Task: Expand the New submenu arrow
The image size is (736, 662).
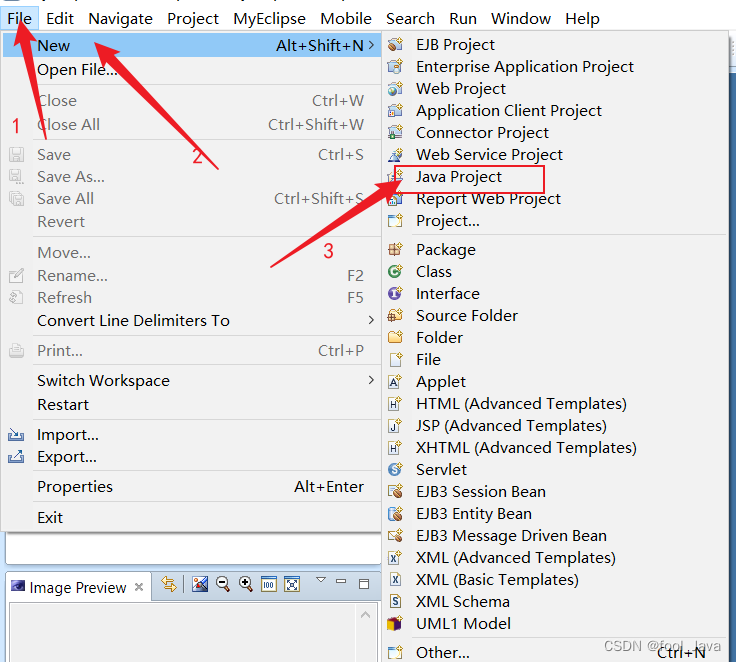Action: [371, 45]
